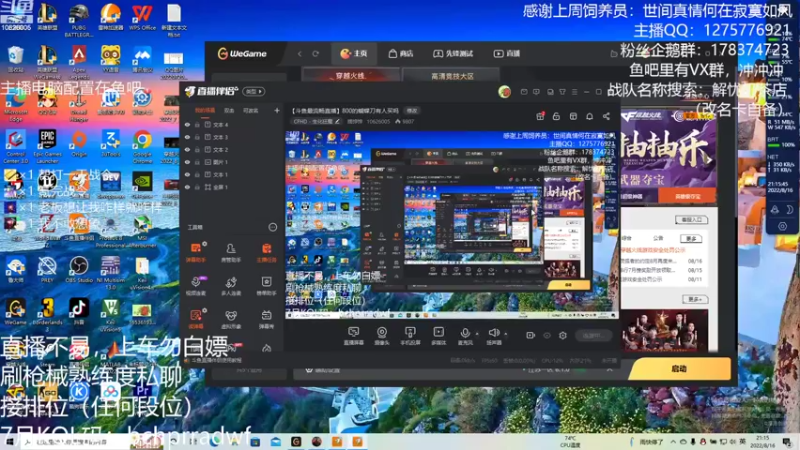Toggle visibility eye of the 文本 3 layer
Image resolution: width=800 pixels, height=450 pixels.
pos(187,137)
